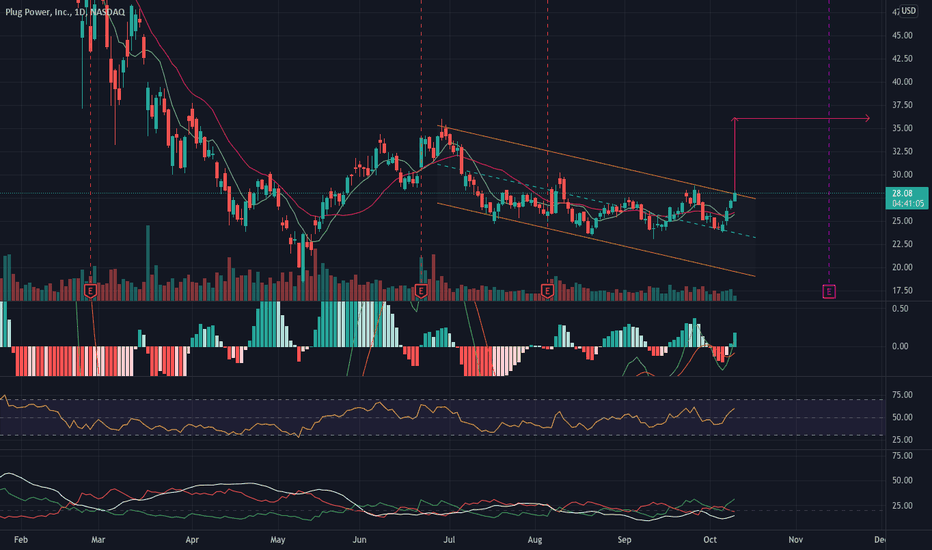Click the purple upcoming earnings marker in November

coord(829,291)
